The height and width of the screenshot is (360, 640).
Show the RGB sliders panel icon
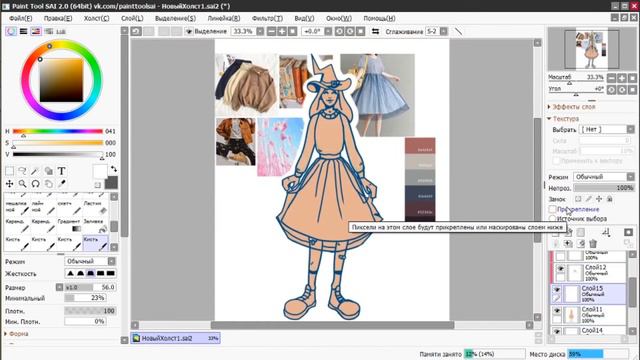coord(24,31)
